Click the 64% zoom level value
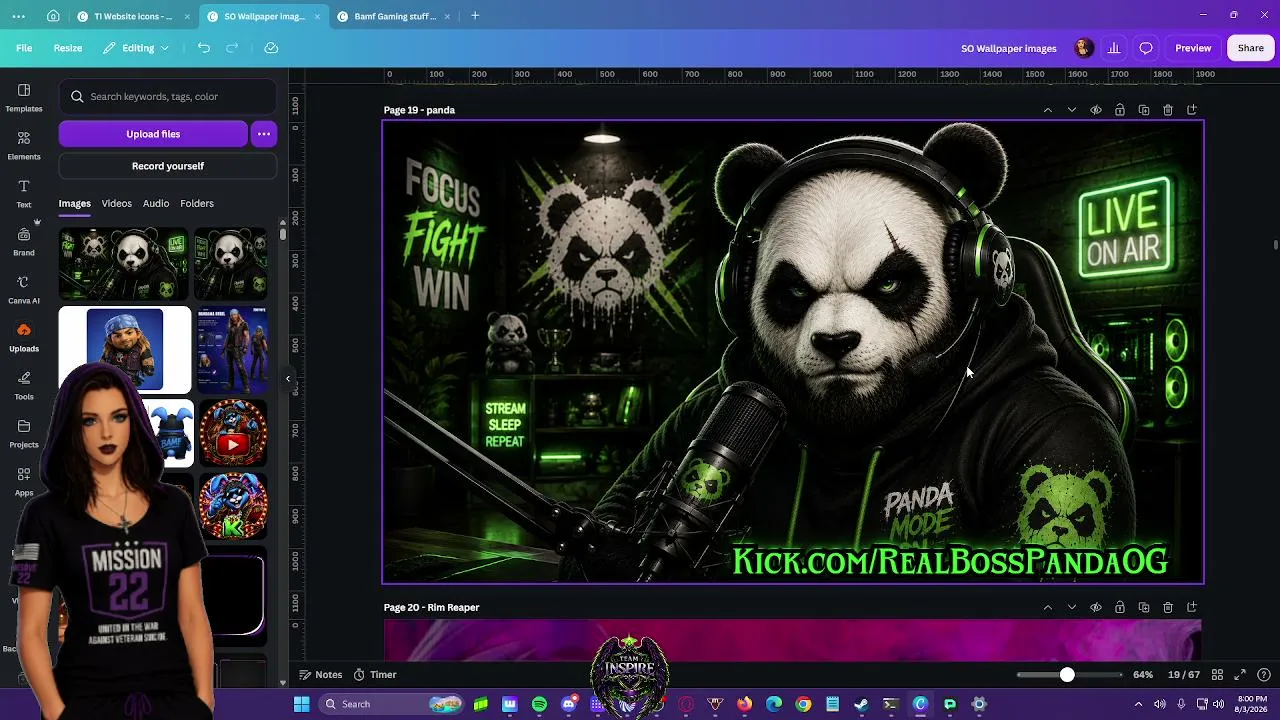 (x=1143, y=675)
